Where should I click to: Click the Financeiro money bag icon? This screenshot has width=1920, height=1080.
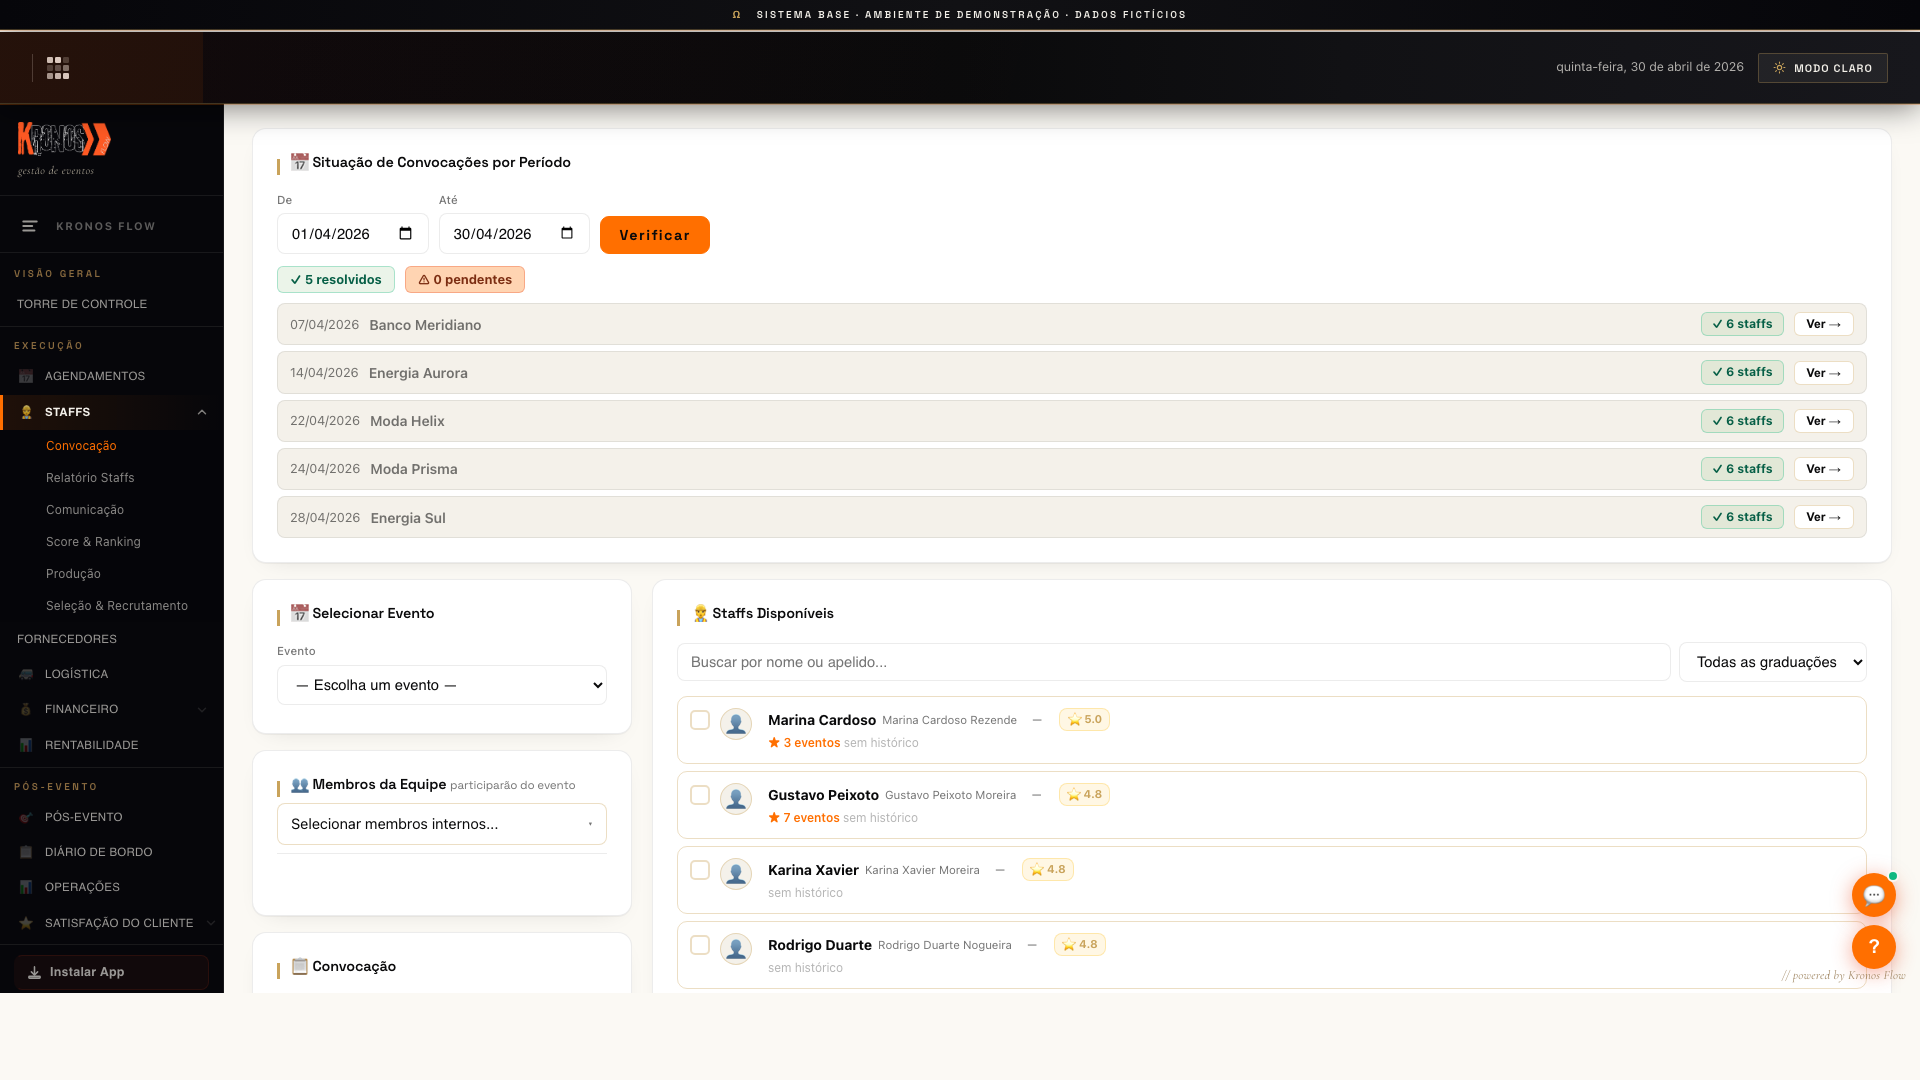[26, 709]
